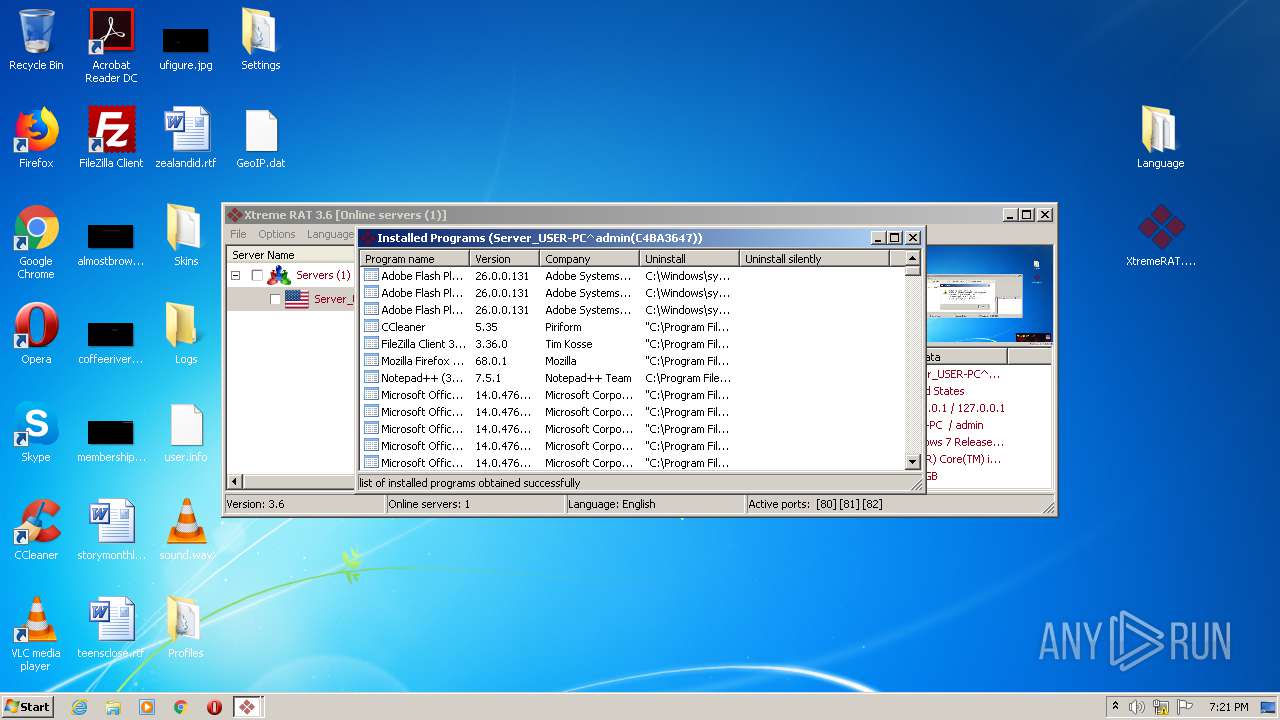Image resolution: width=1280 pixels, height=720 pixels.
Task: Open VLC media player shortcut
Action: [x=36, y=634]
